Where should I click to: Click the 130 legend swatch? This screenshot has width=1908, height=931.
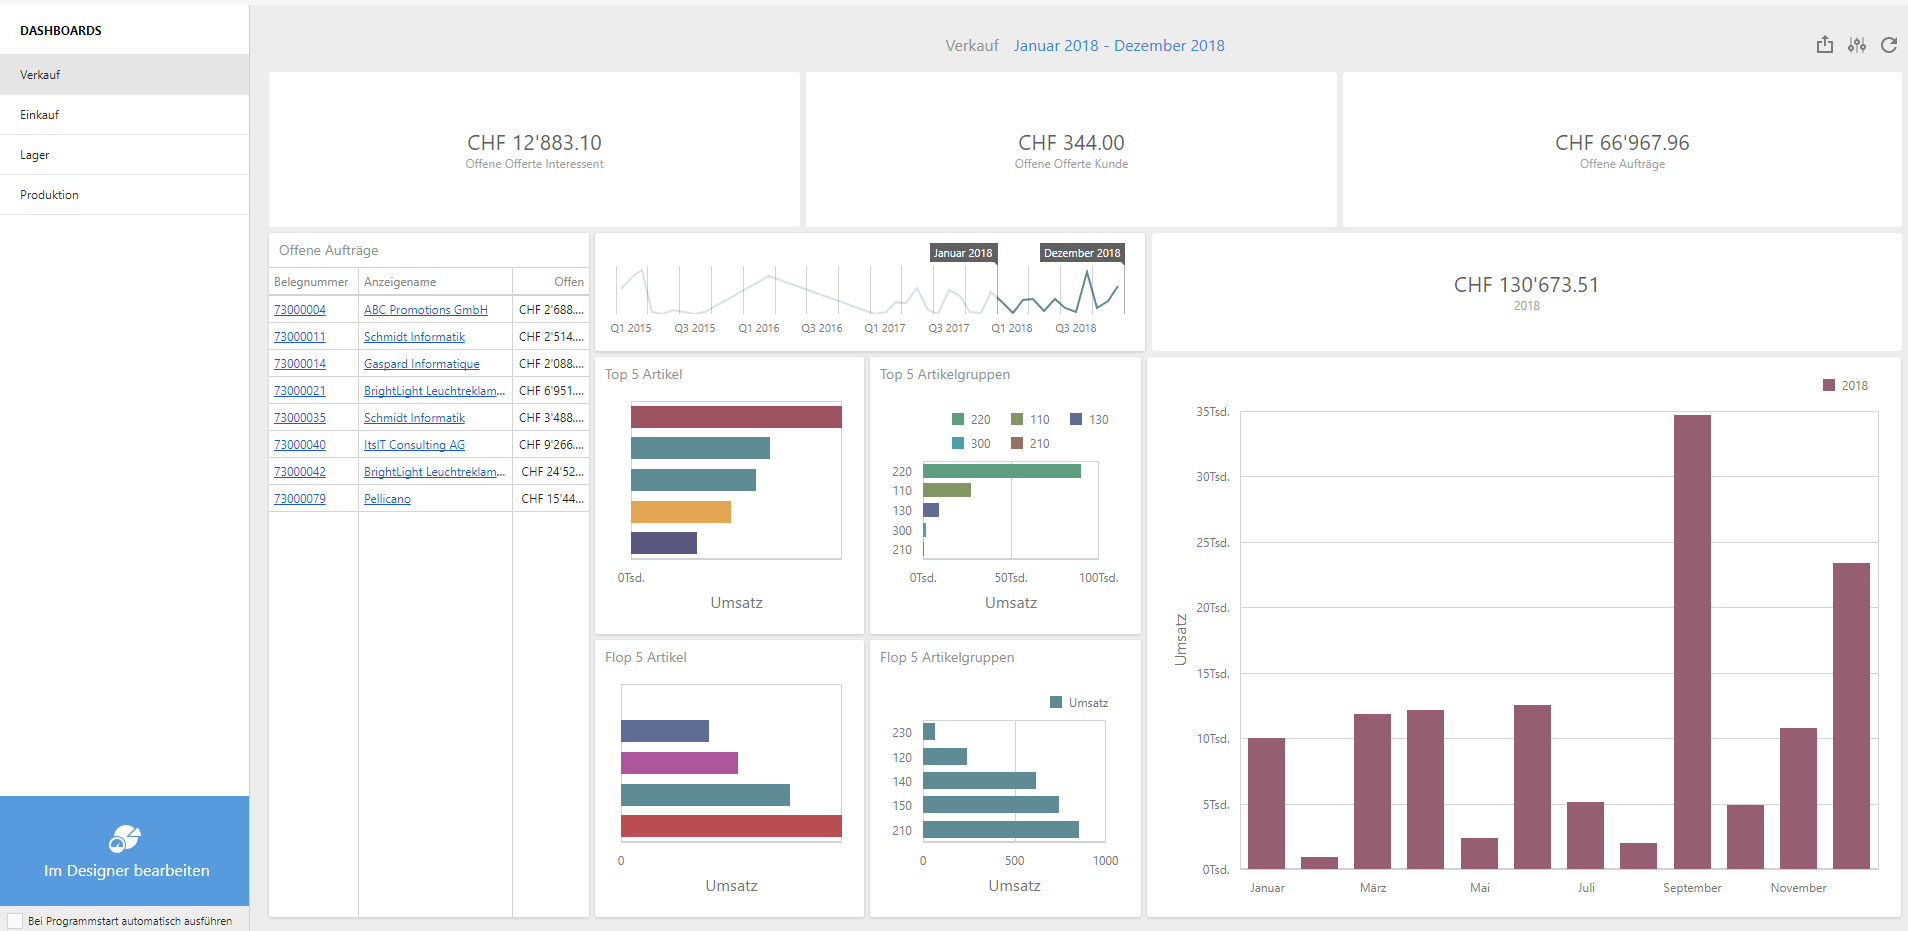click(x=1076, y=419)
